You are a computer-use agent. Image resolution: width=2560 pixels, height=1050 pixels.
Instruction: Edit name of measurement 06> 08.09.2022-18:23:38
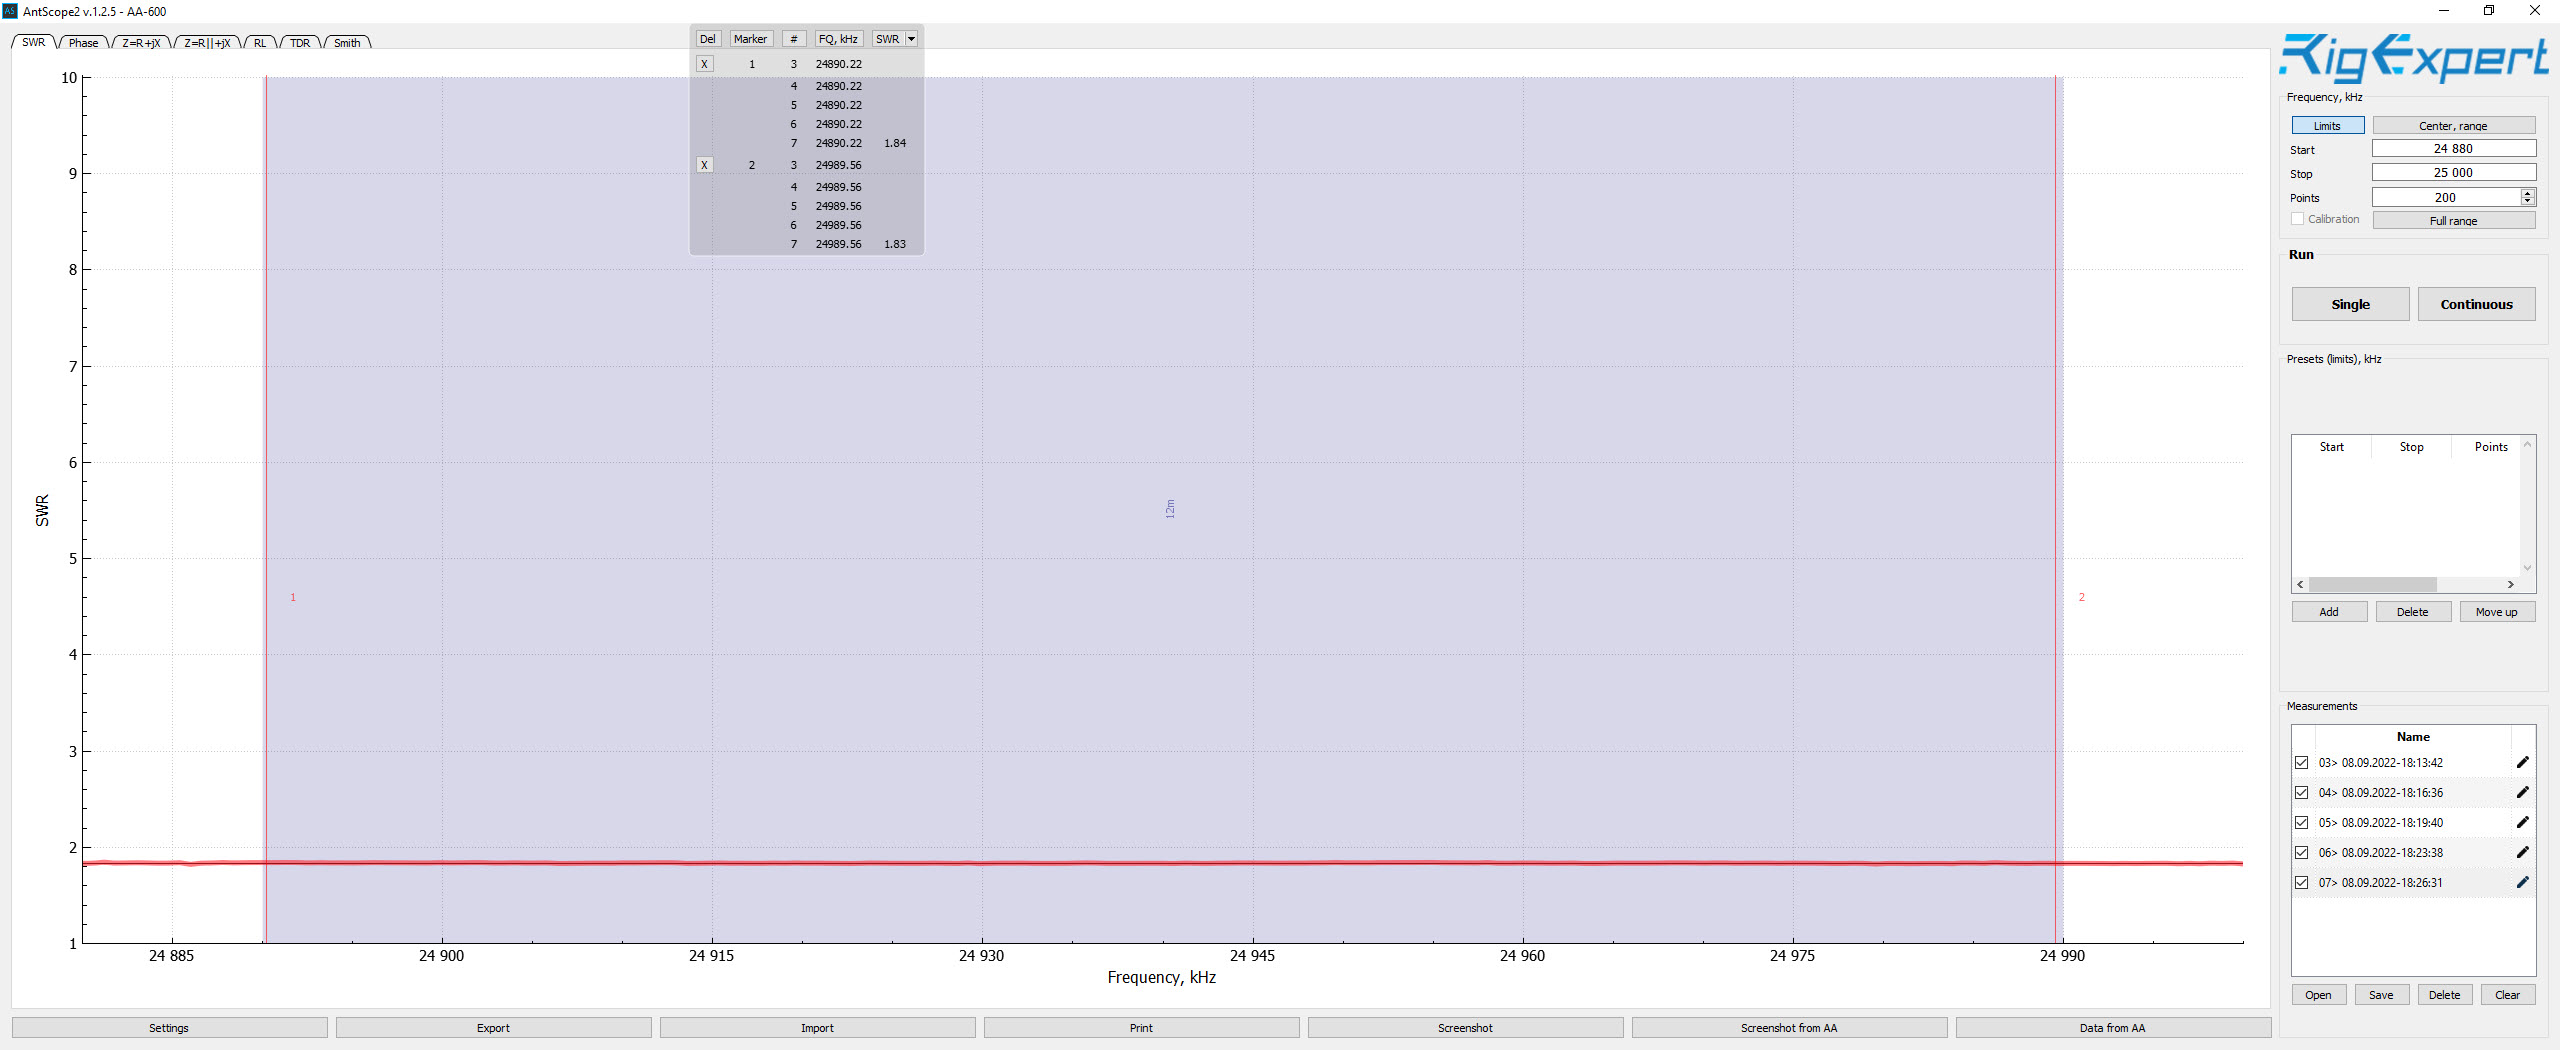2522,852
